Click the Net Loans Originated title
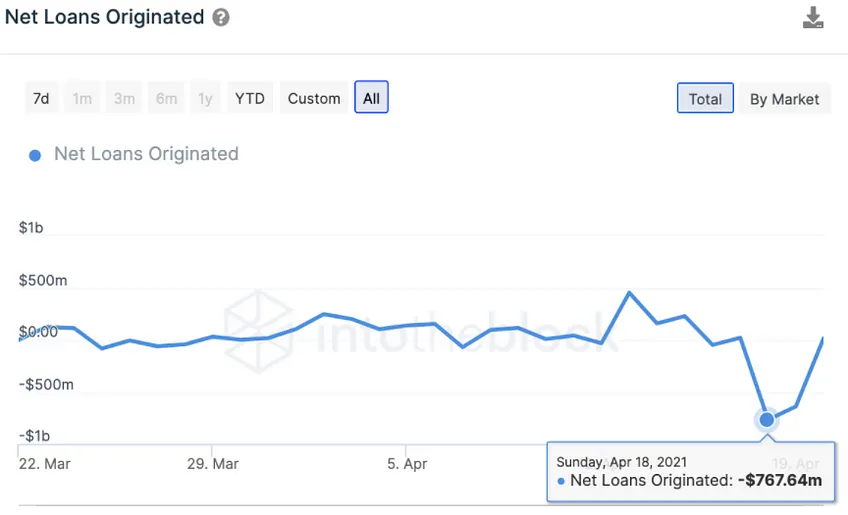This screenshot has width=848, height=515. pyautogui.click(x=104, y=17)
